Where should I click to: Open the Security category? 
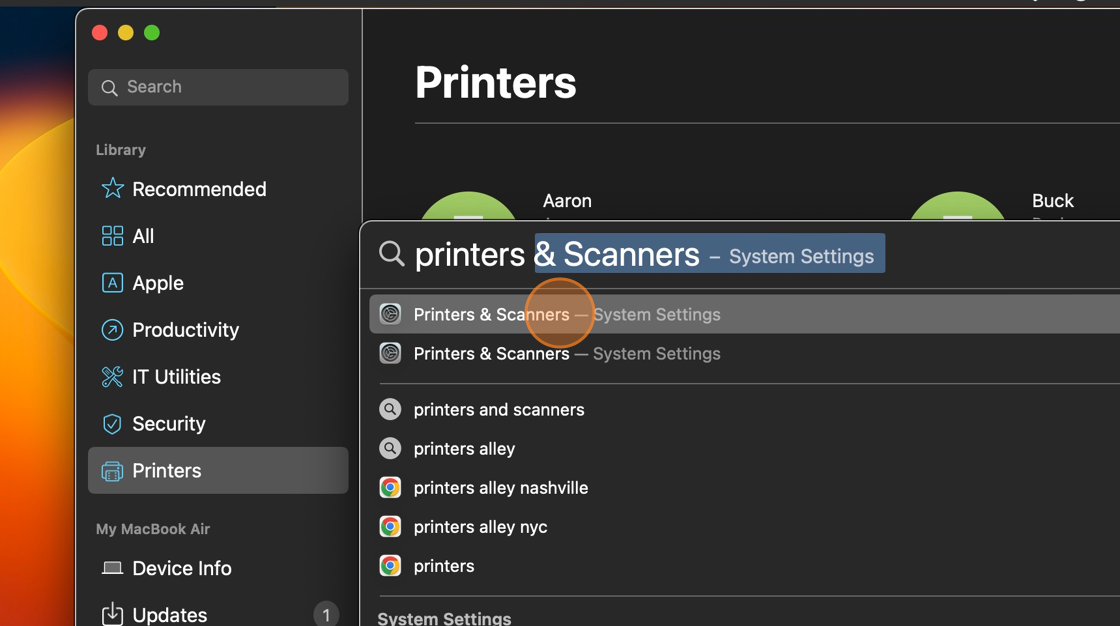click(x=218, y=424)
